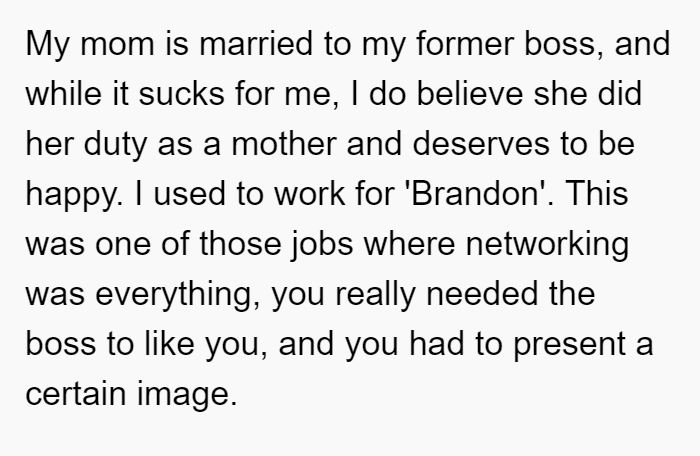Click the word 'believe' in second line

tap(470, 94)
